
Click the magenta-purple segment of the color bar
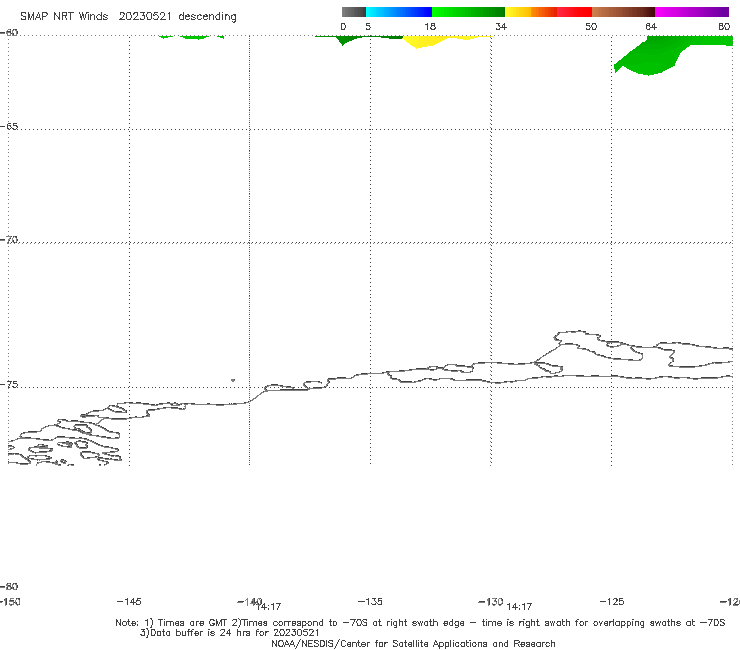pos(692,12)
